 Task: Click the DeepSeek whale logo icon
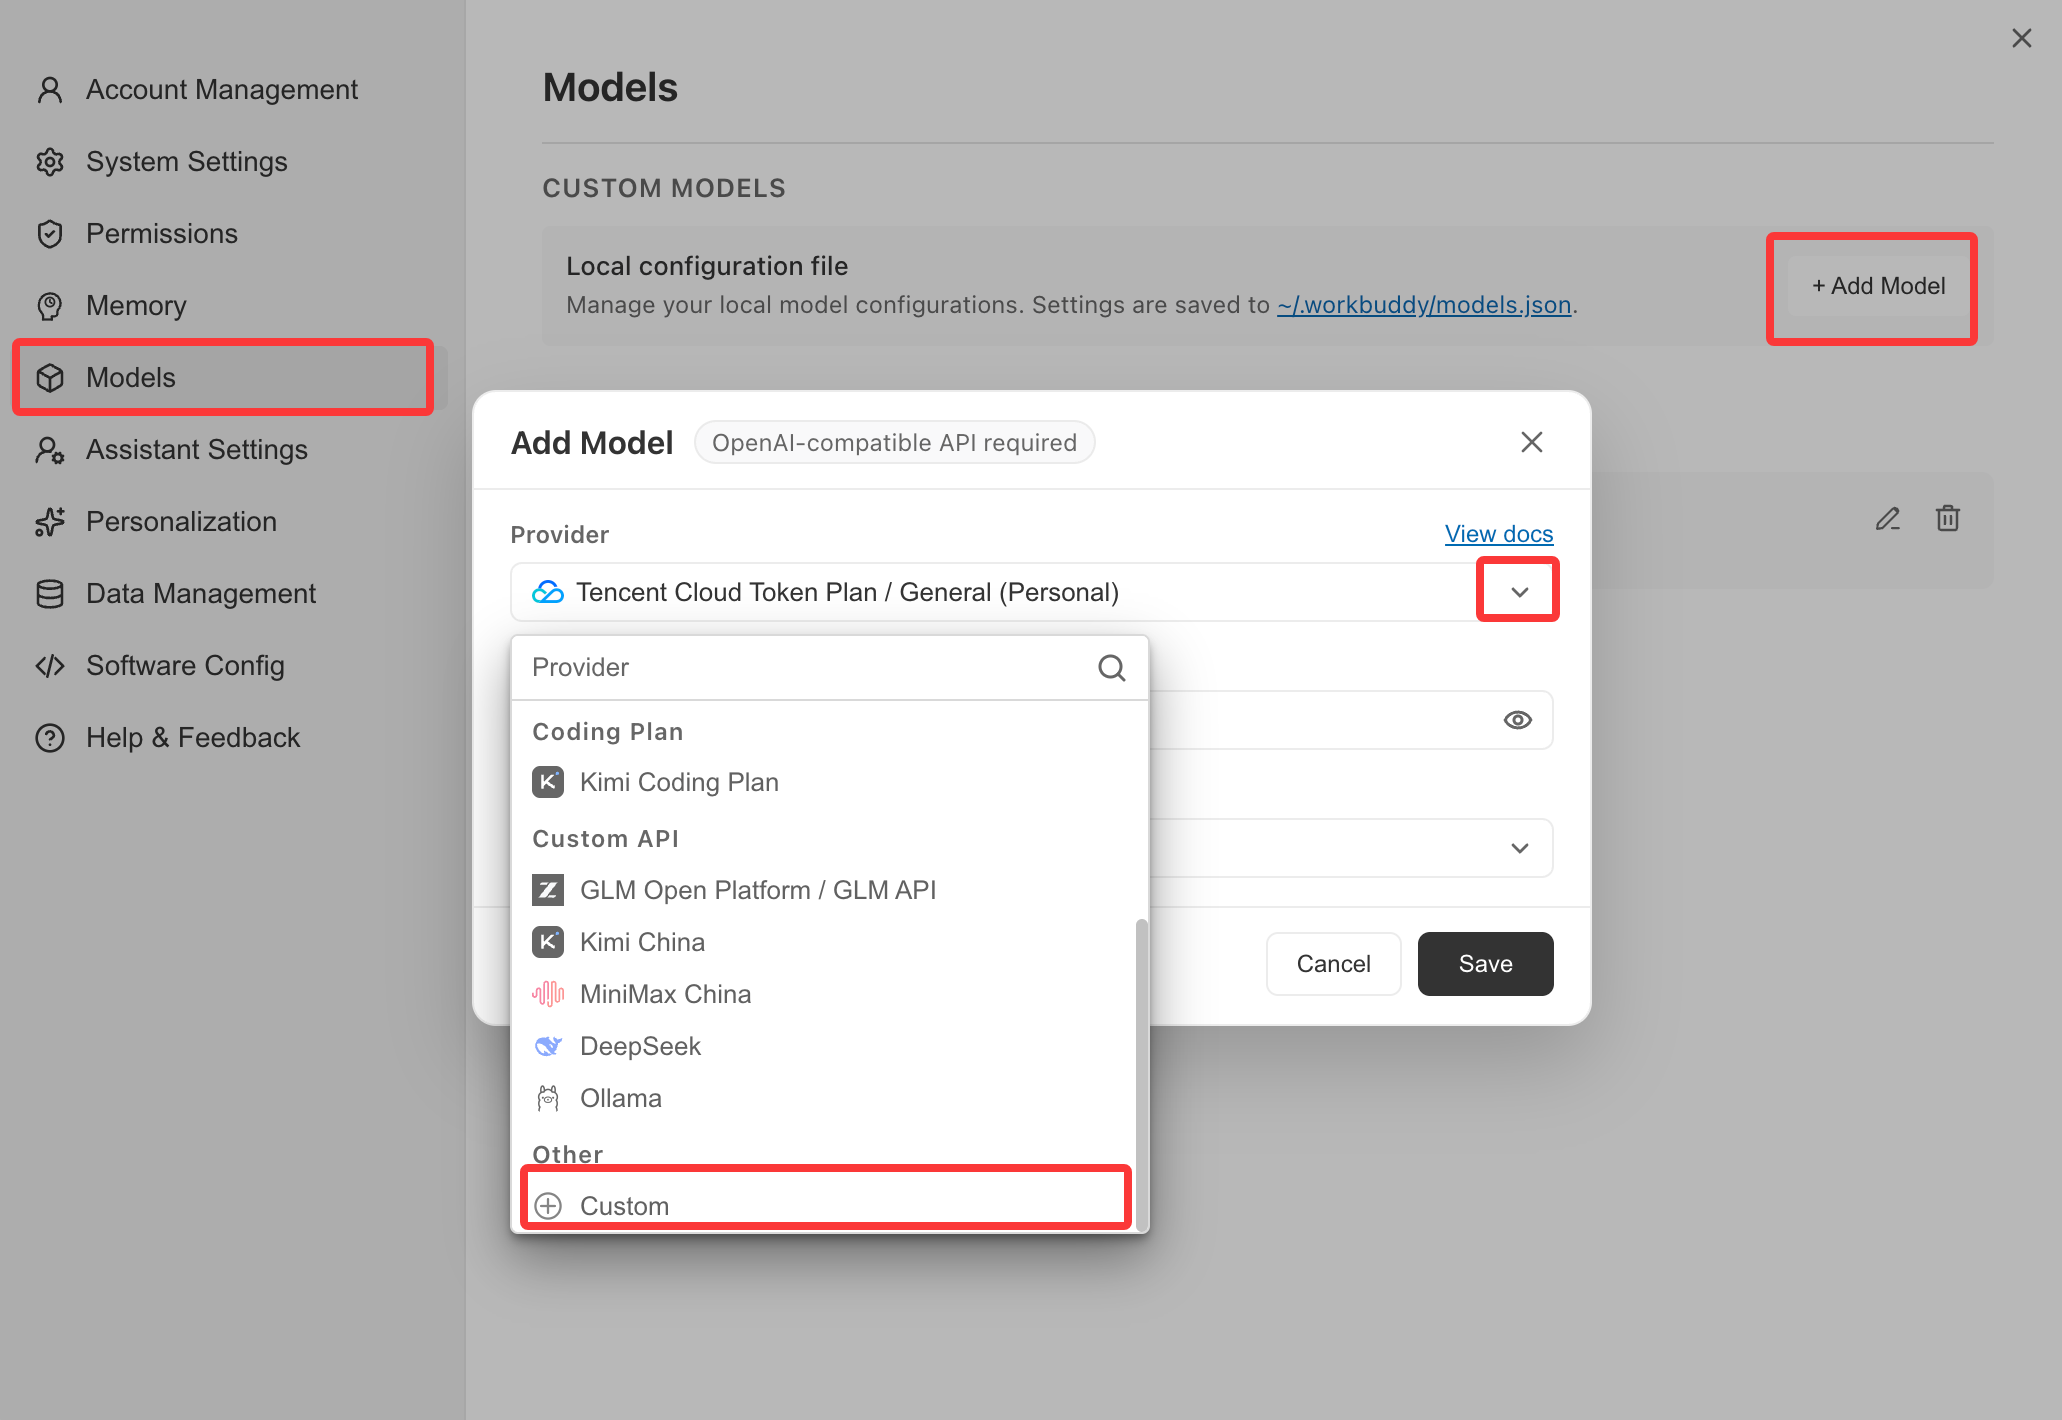click(x=548, y=1046)
